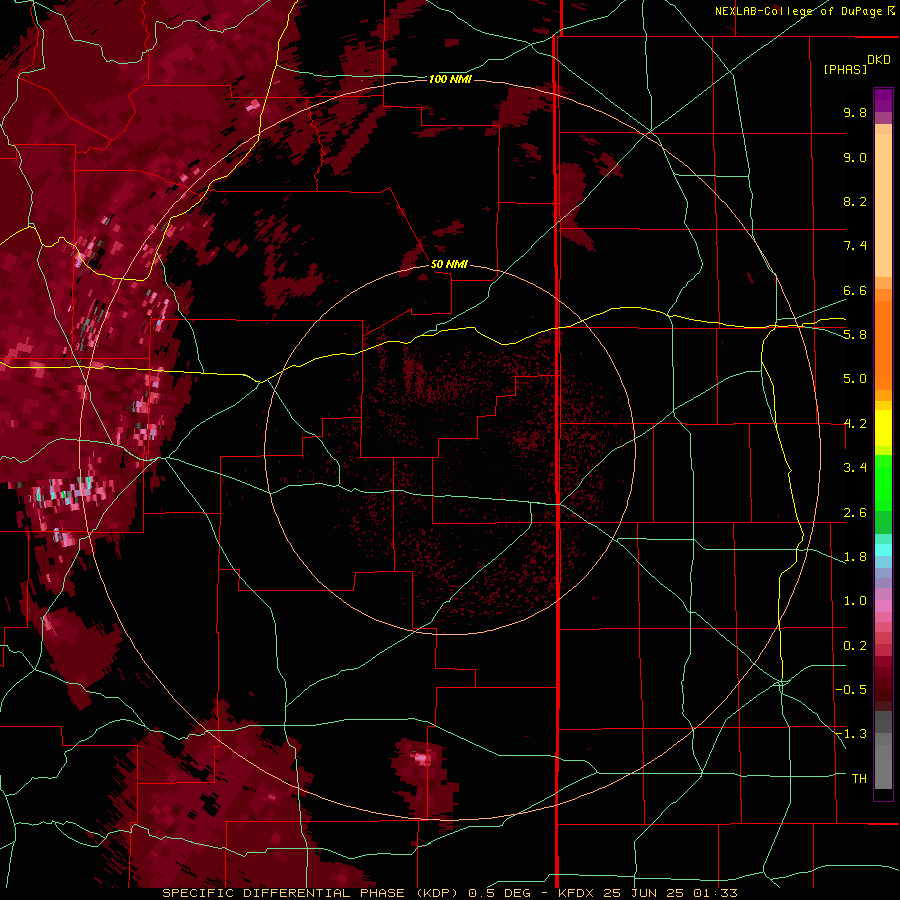Click the 5.8 value on the color scale

point(855,335)
